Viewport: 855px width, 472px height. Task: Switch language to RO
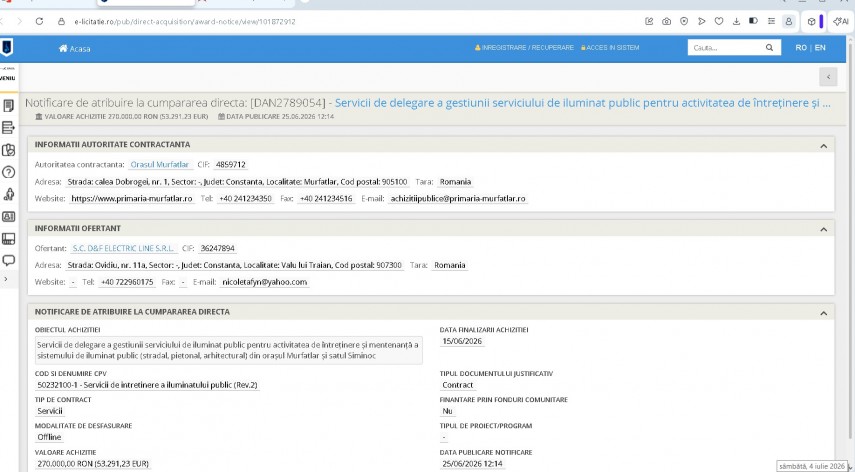click(x=800, y=47)
